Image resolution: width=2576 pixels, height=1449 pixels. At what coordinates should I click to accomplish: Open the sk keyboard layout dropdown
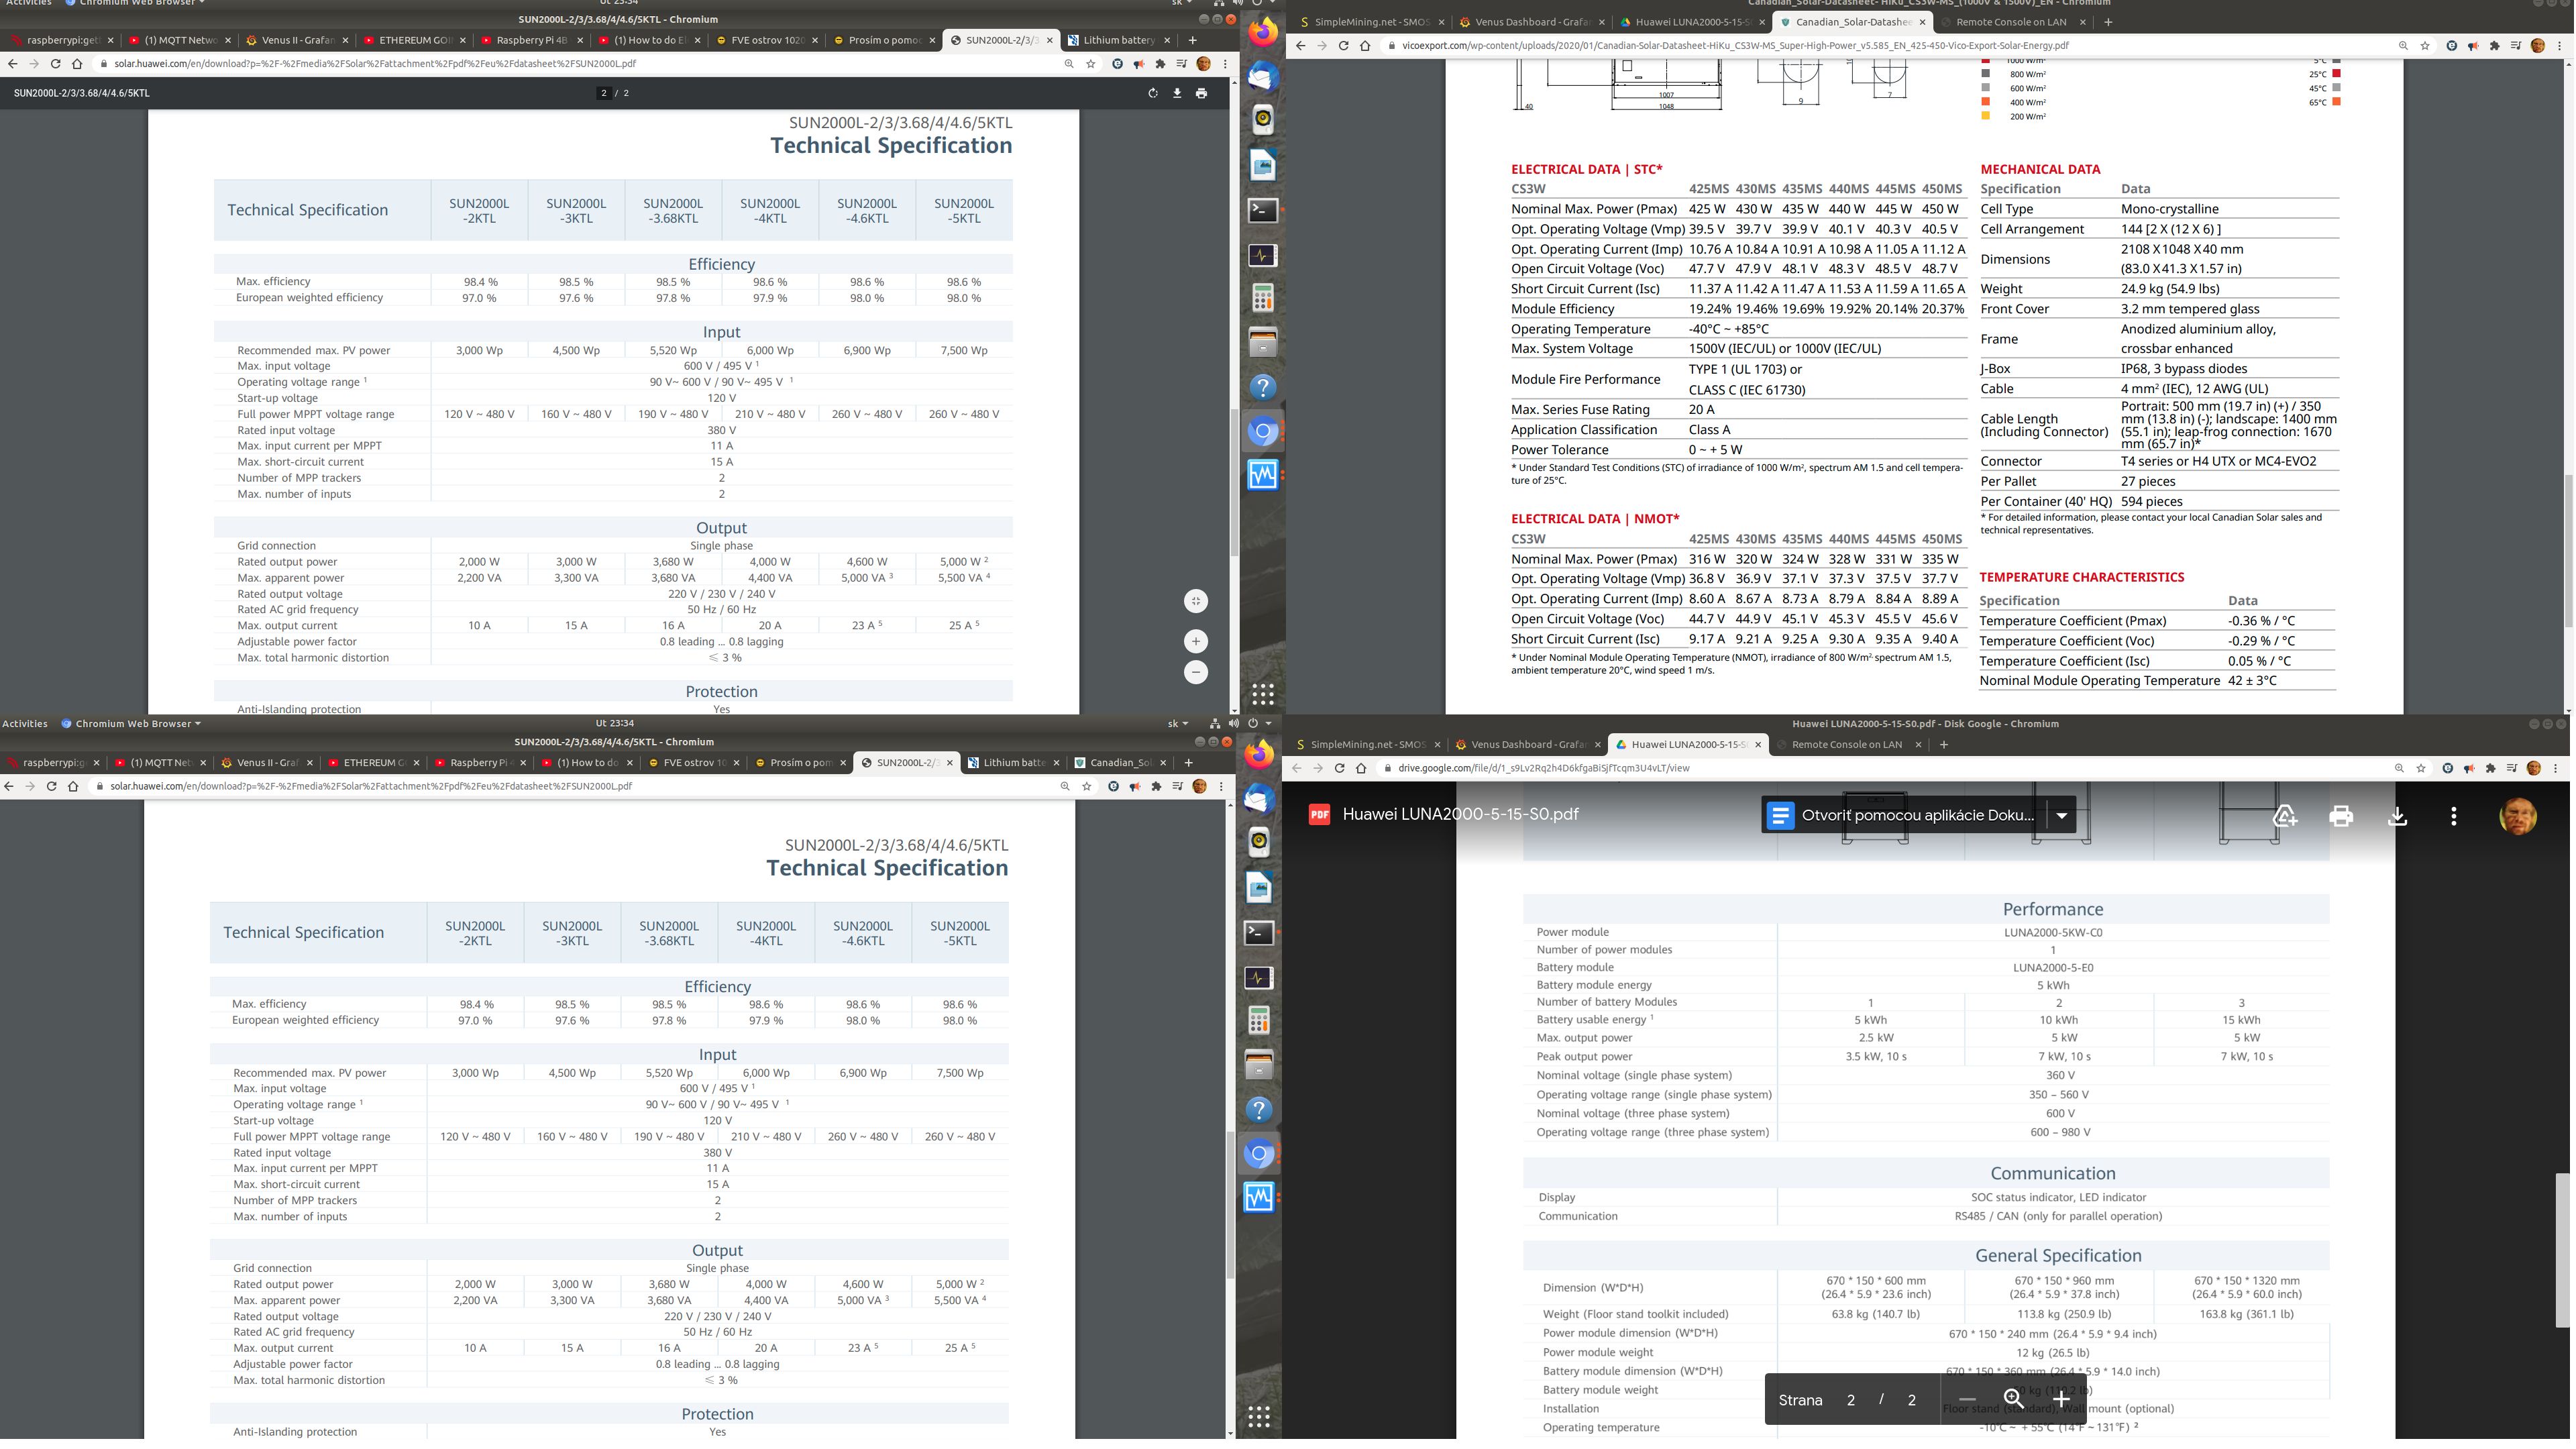click(x=1178, y=723)
